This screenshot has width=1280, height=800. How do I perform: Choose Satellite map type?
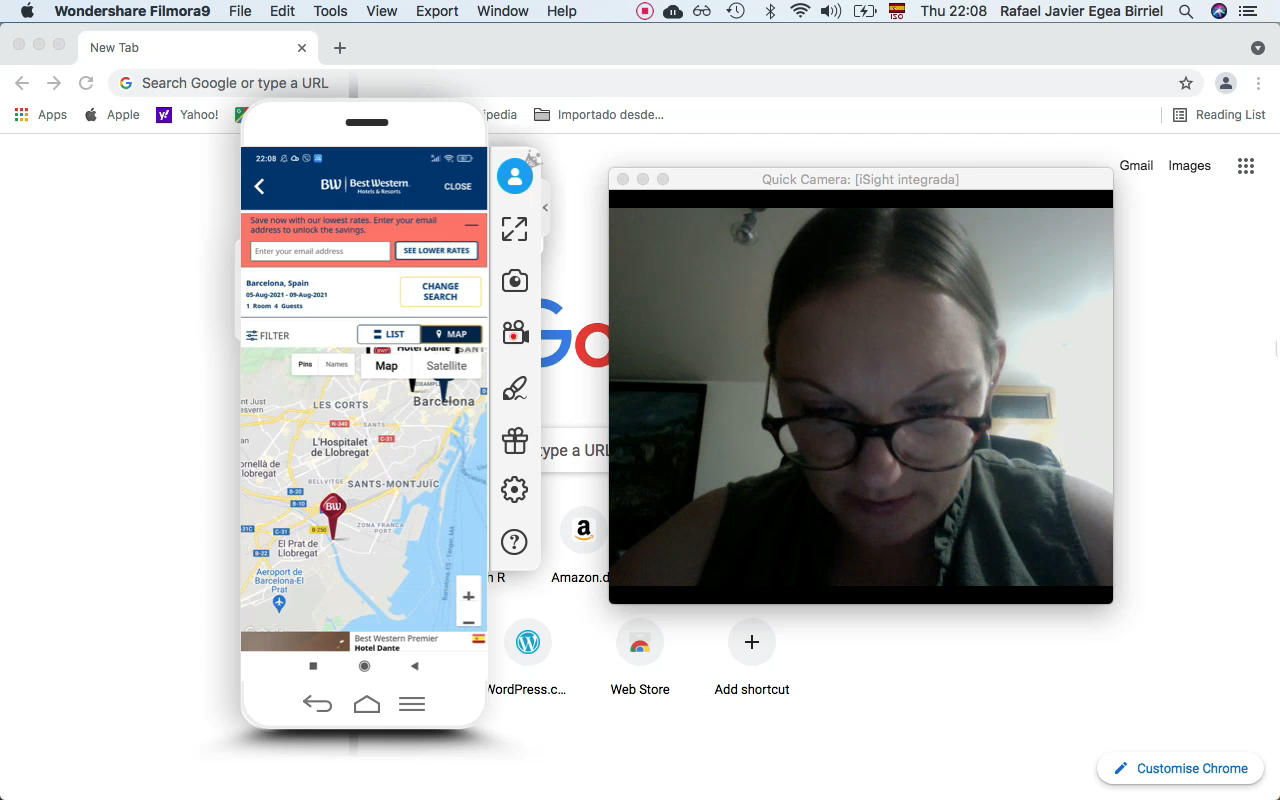coord(447,366)
